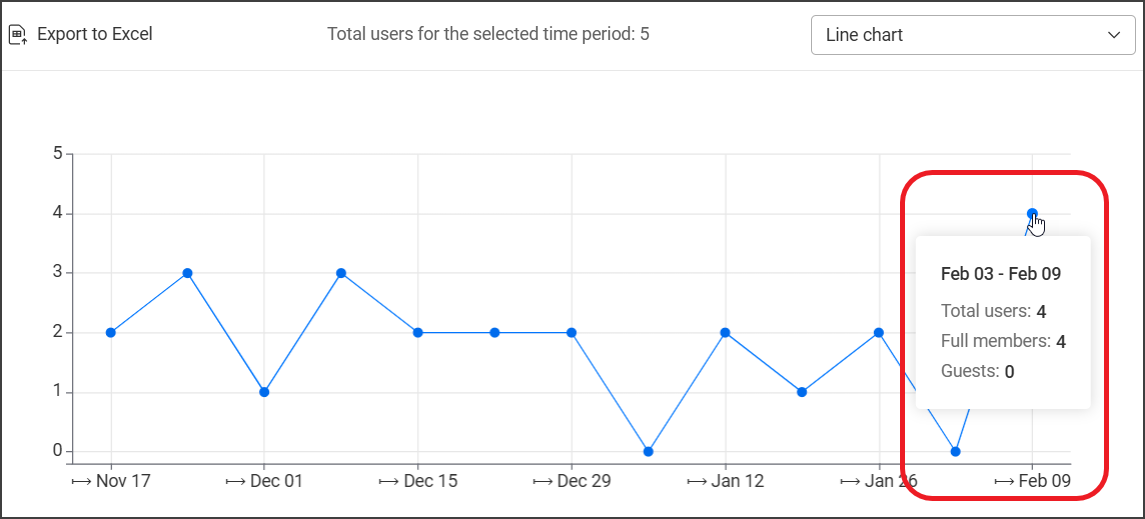
Task: Click the first peak point at value 3
Action: tap(187, 273)
